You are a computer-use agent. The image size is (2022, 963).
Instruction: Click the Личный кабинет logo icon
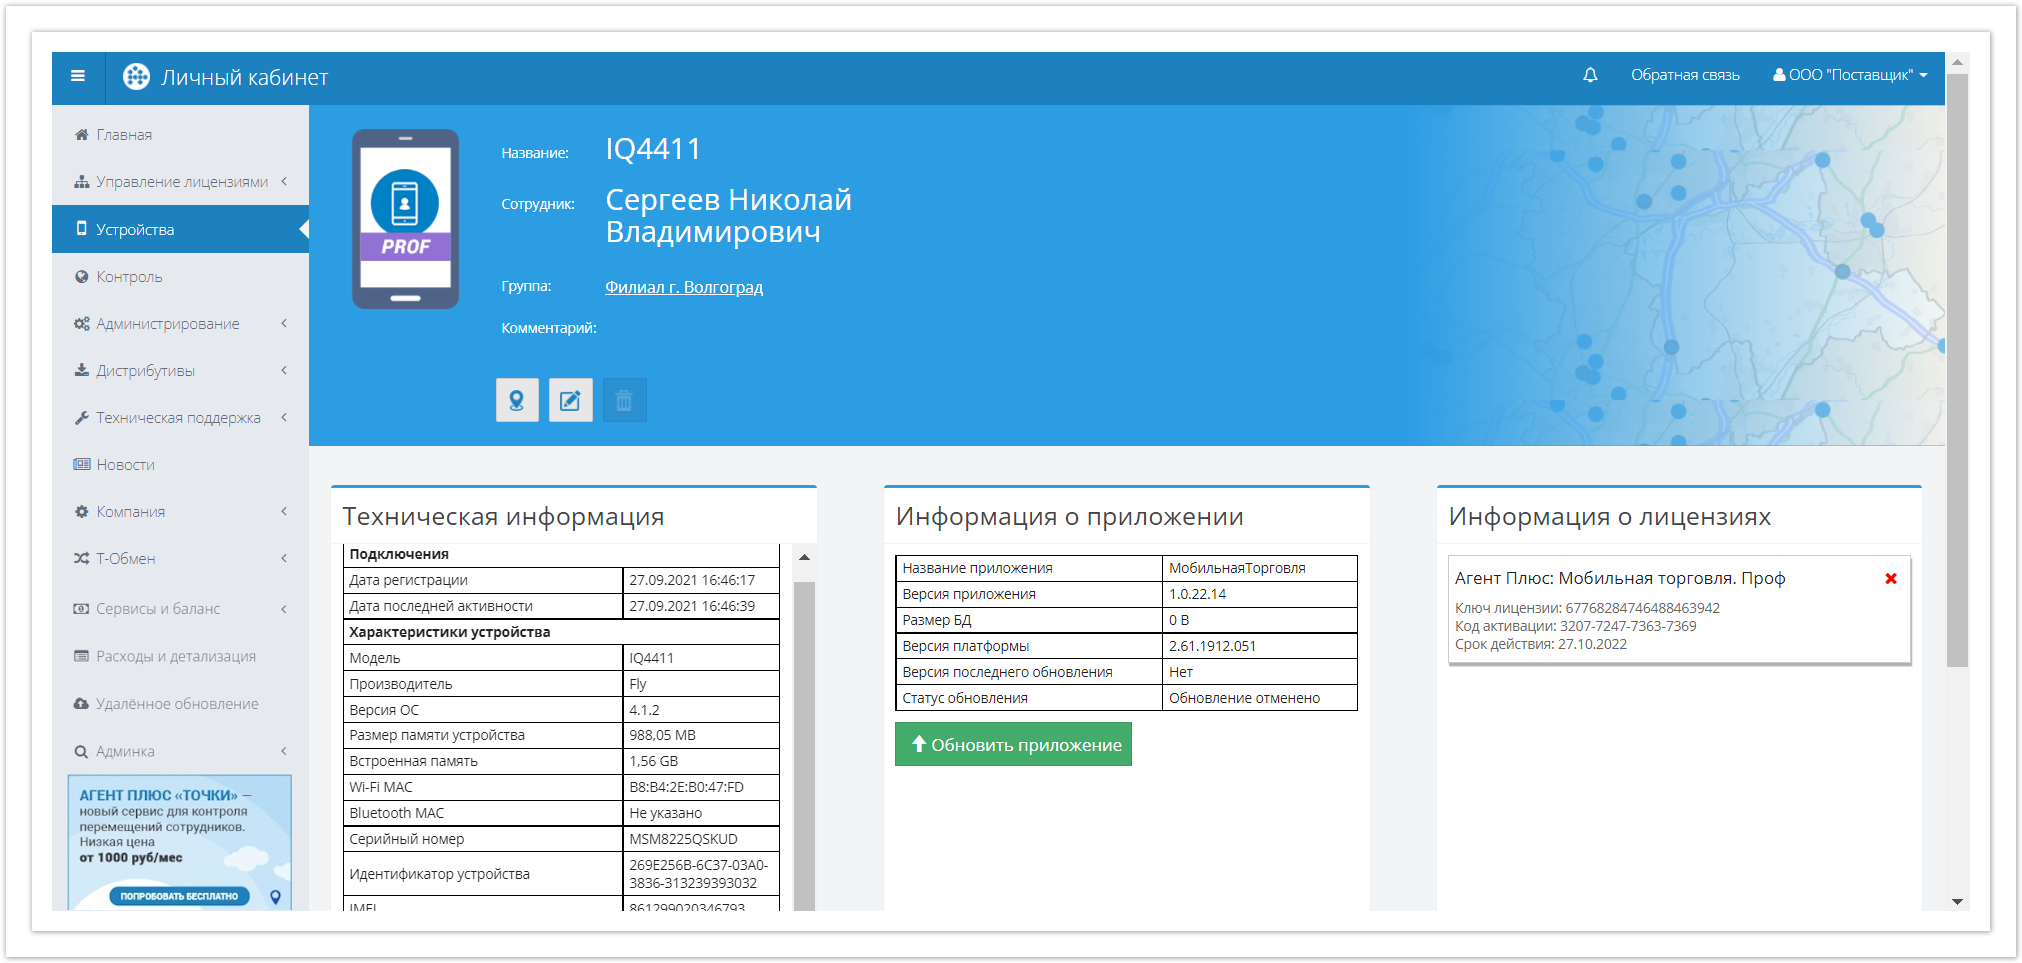(136, 77)
